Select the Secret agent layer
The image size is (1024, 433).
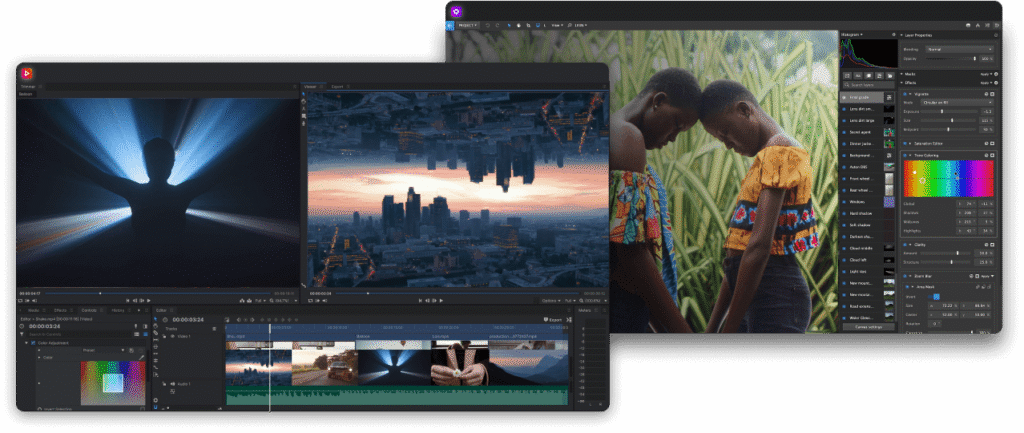867,132
